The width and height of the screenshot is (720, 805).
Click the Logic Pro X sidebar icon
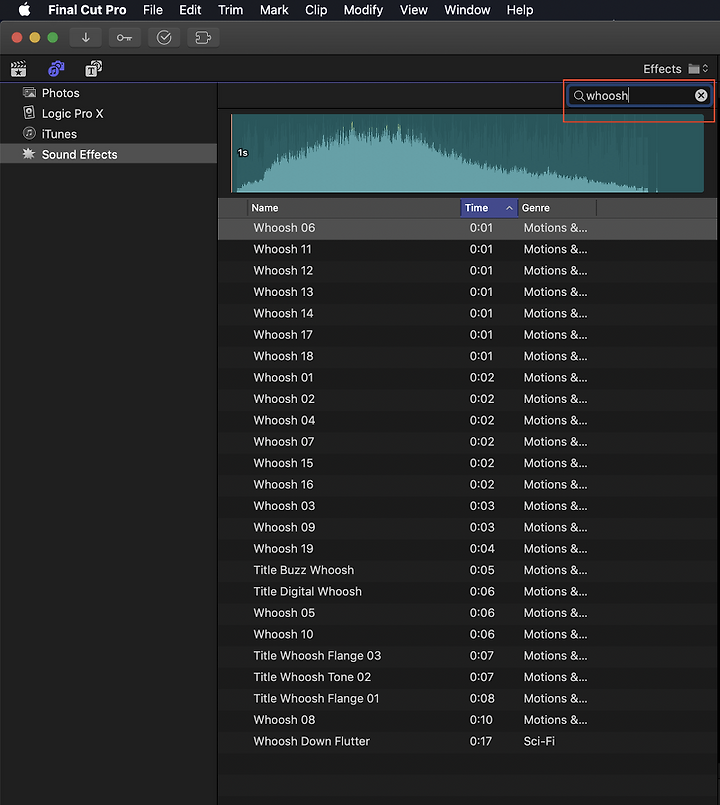click(x=29, y=112)
